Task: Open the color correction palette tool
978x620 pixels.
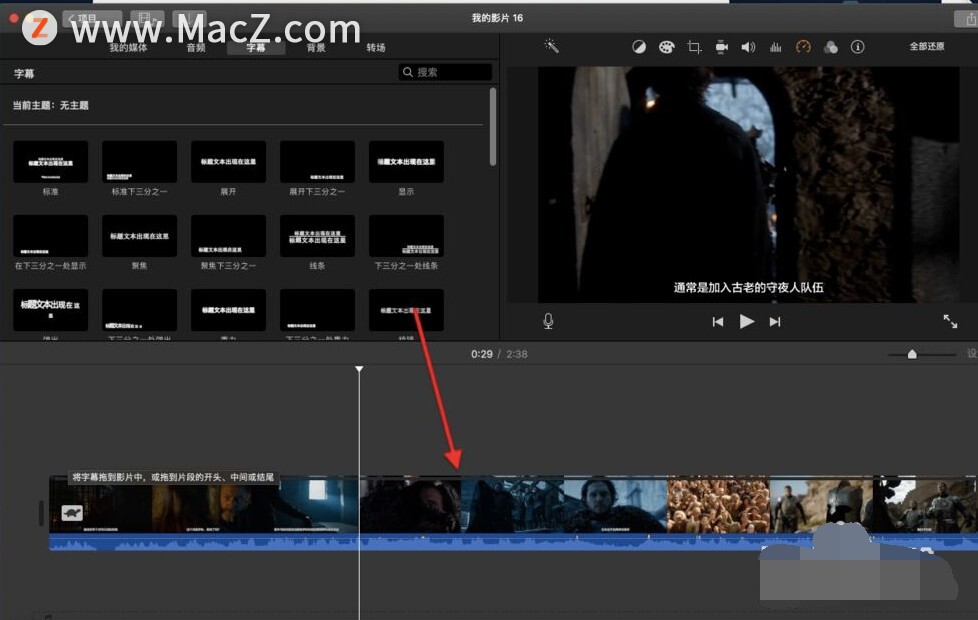Action: [666, 47]
